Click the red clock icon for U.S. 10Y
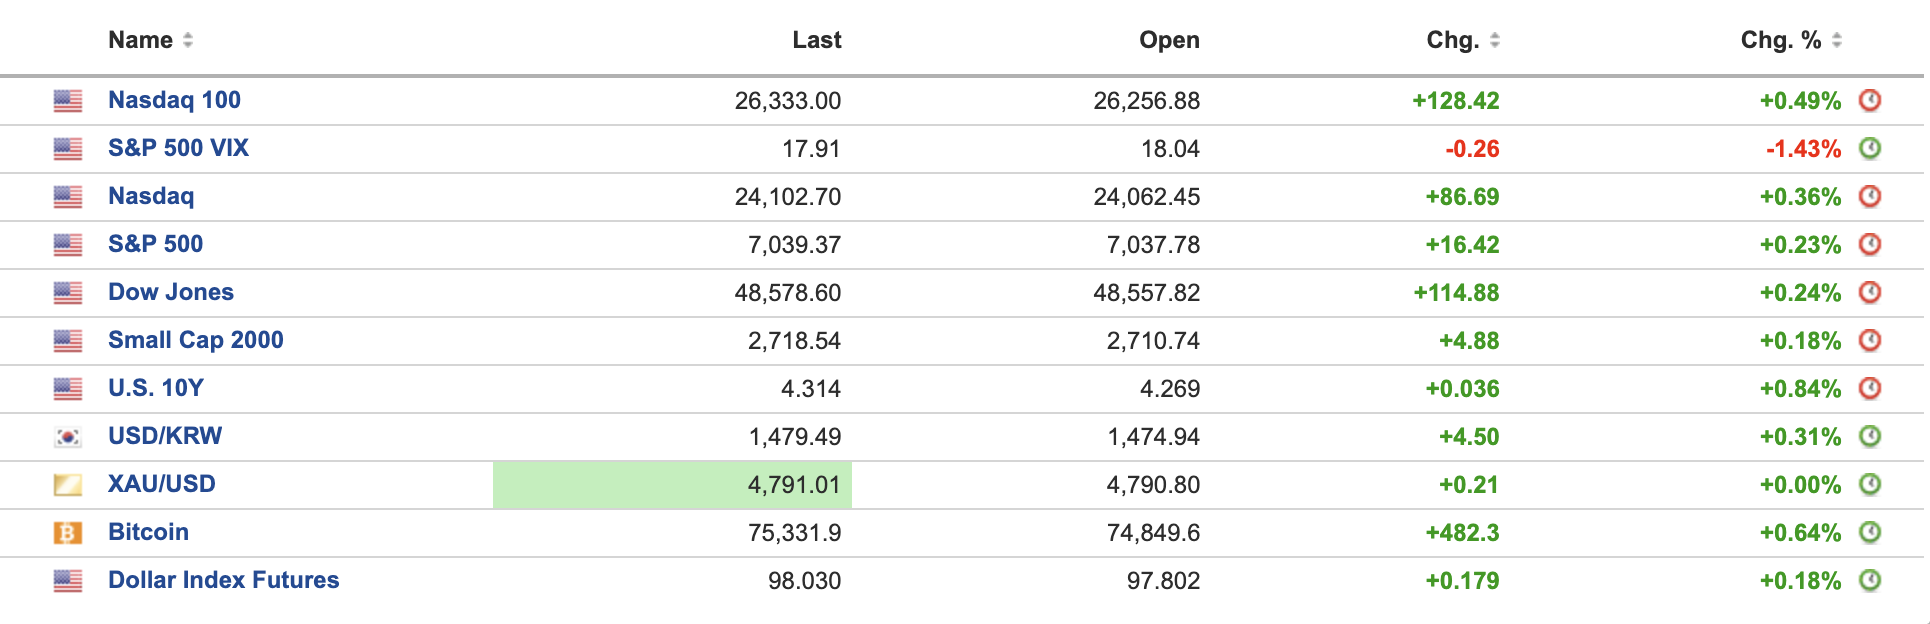Viewport: 1930px width, 624px height. [x=1869, y=388]
